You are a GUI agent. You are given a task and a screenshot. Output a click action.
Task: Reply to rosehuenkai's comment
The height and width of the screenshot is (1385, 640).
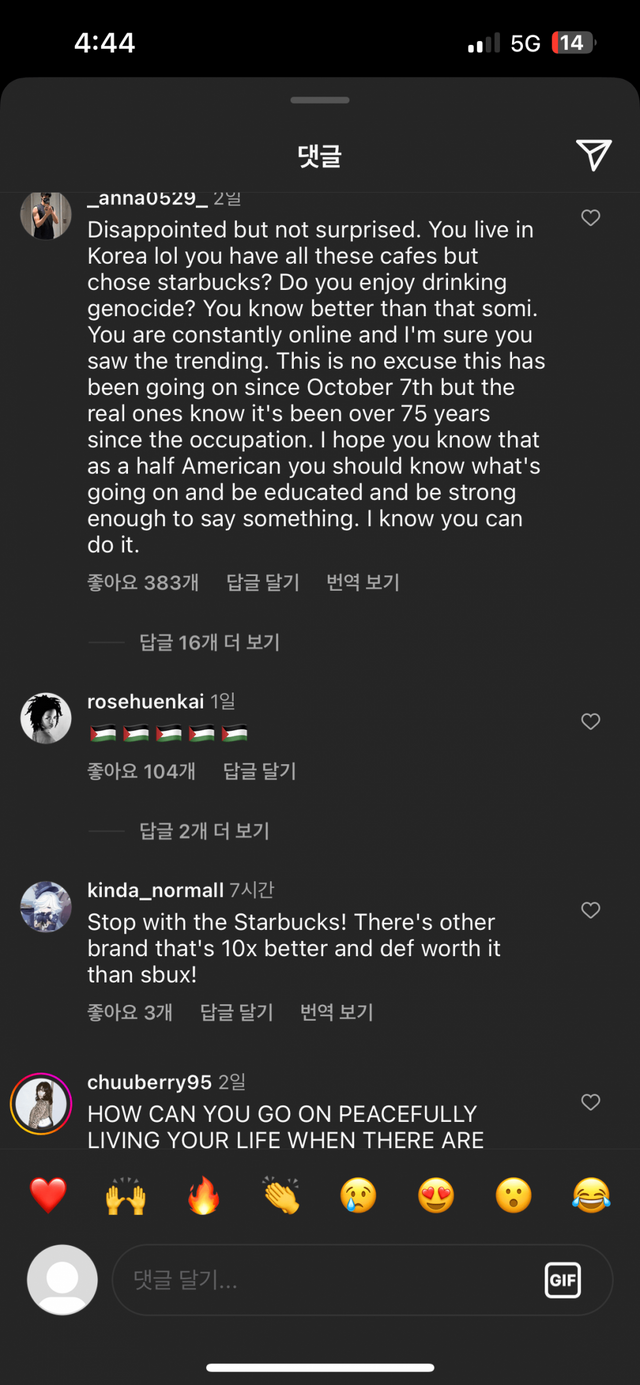pyautogui.click(x=259, y=771)
